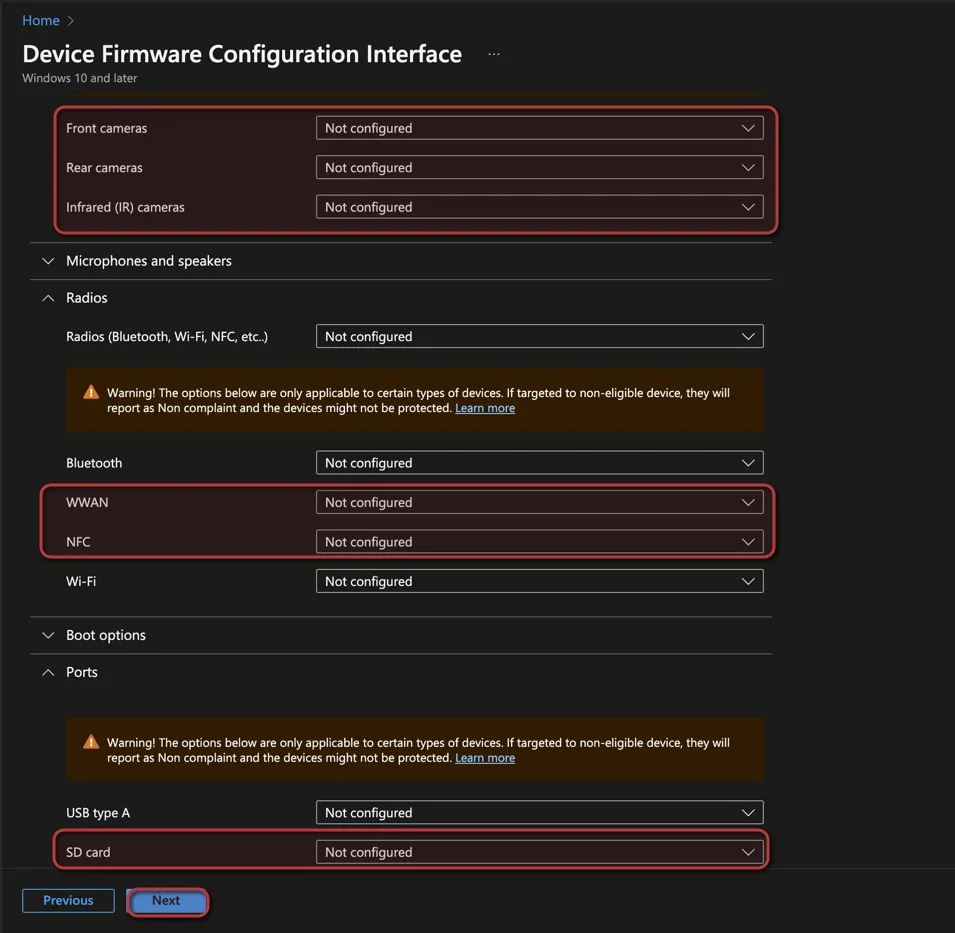Click the 'Front cameras' label
This screenshot has height=933, width=955.
point(107,129)
